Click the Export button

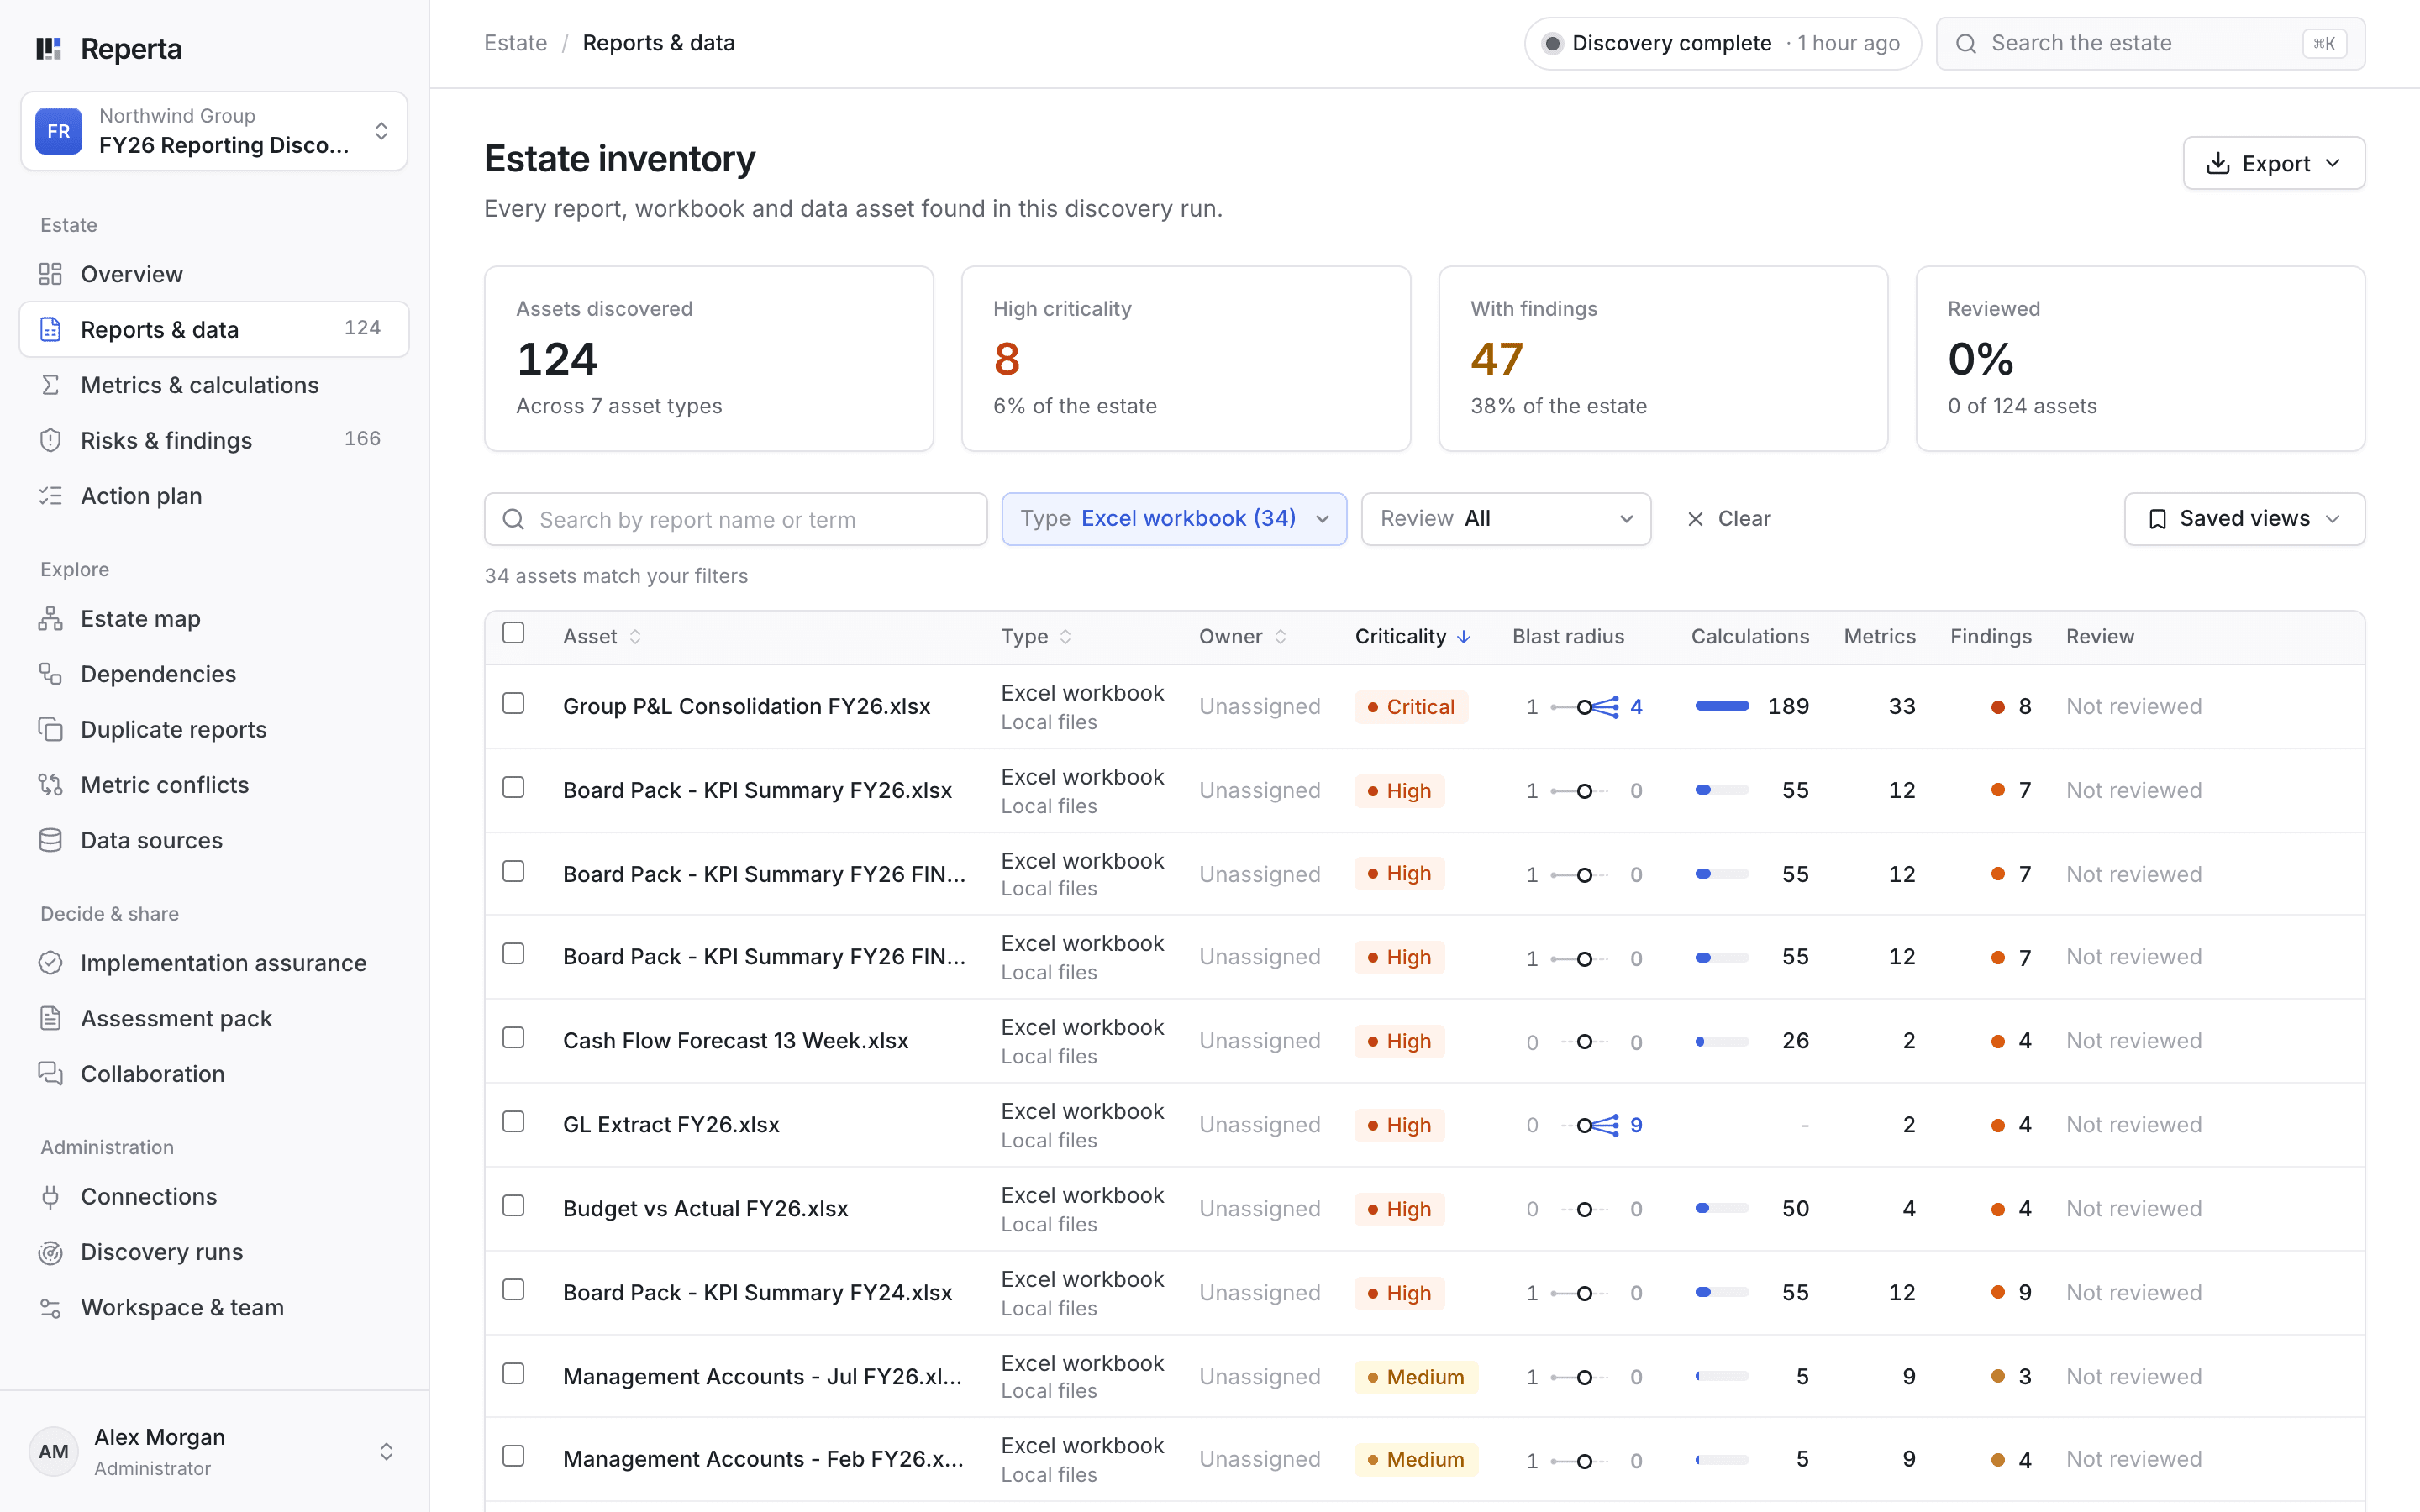click(2273, 163)
